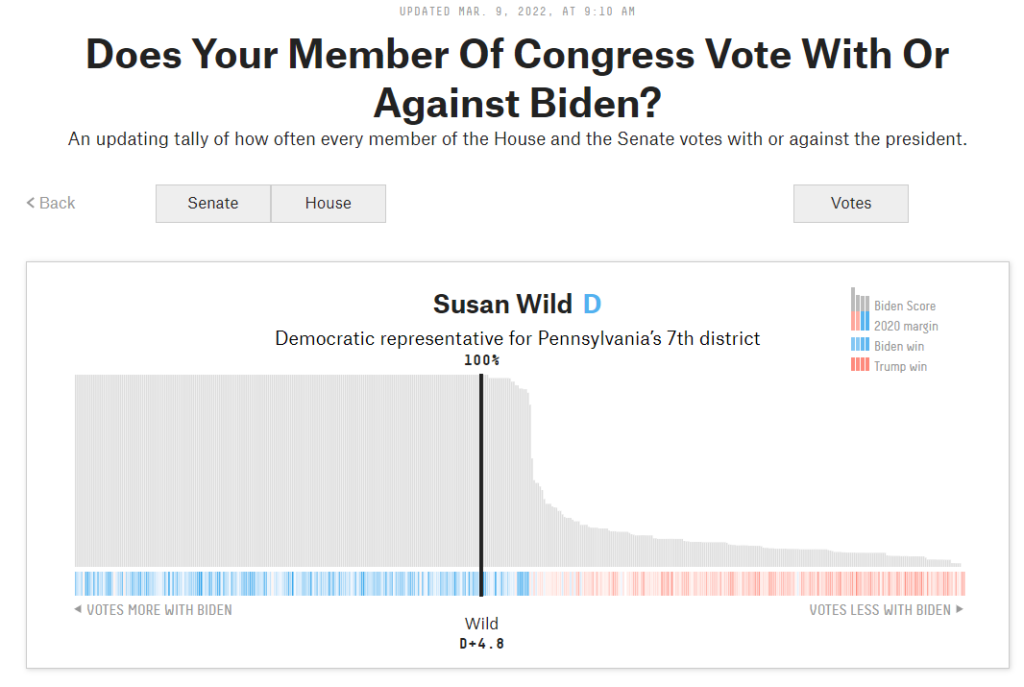Switch to the Senate view
Viewport: 1024px width, 687px height.
pyautogui.click(x=213, y=203)
